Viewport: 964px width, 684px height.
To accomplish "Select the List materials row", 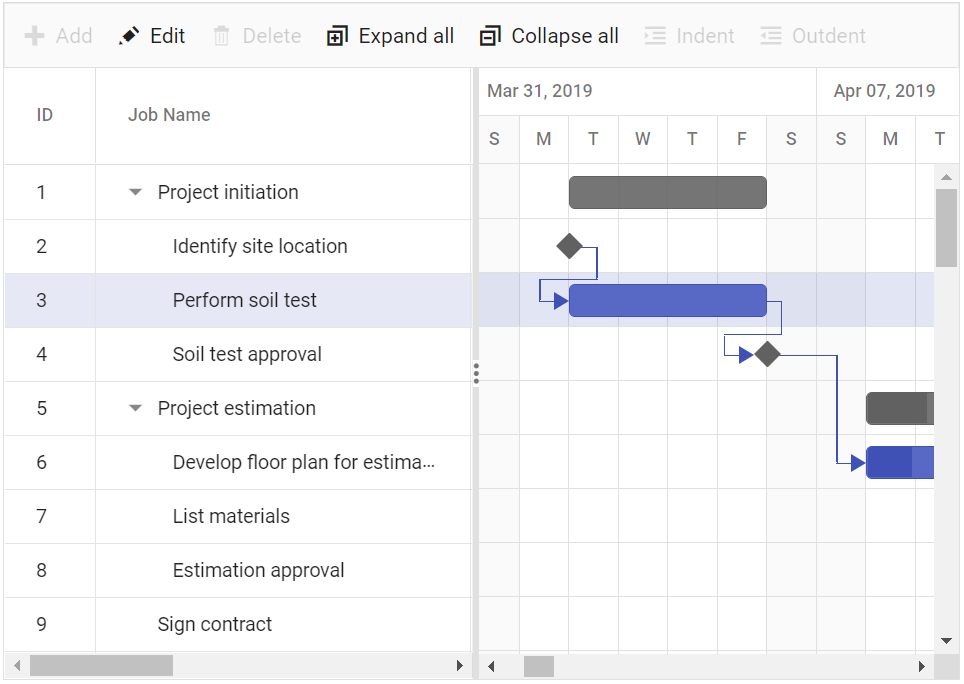I will [231, 516].
